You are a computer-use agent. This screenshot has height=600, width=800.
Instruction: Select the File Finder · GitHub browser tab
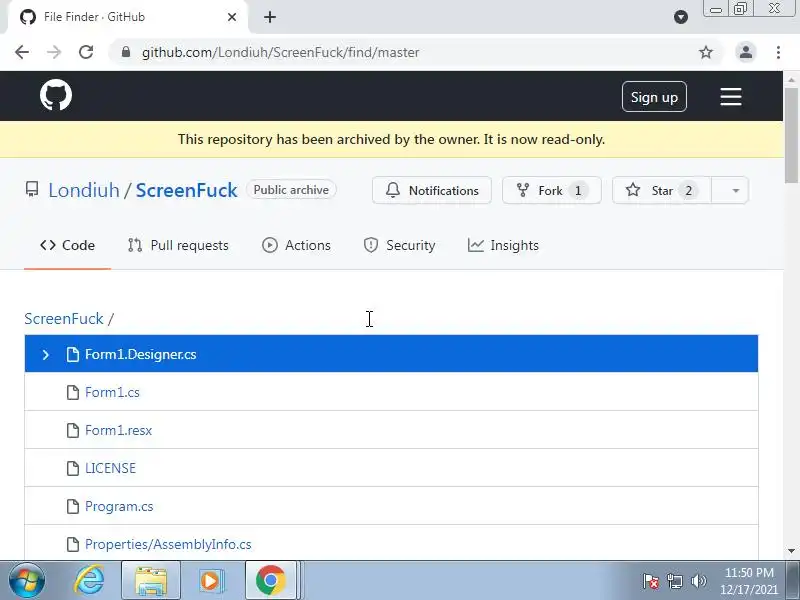(128, 17)
